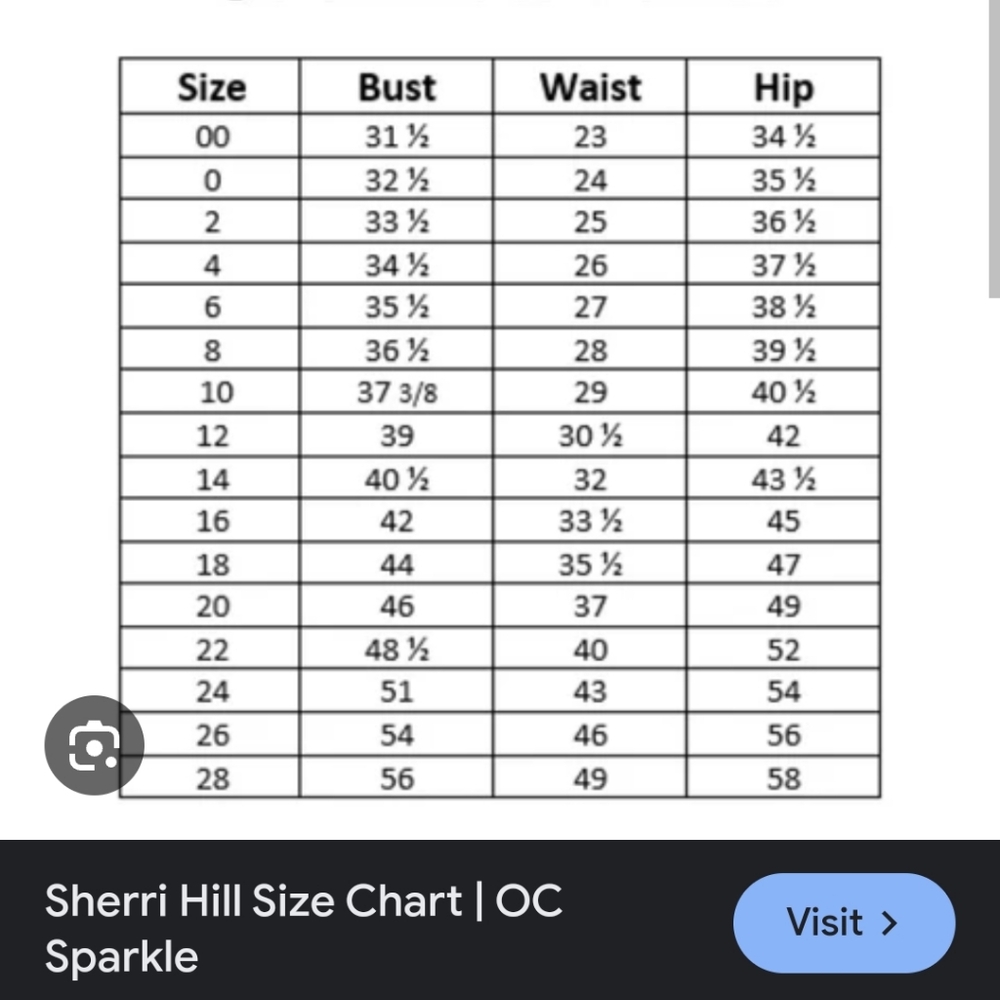Click the Visit button
Image resolution: width=1000 pixels, height=1000 pixels.
(x=844, y=922)
